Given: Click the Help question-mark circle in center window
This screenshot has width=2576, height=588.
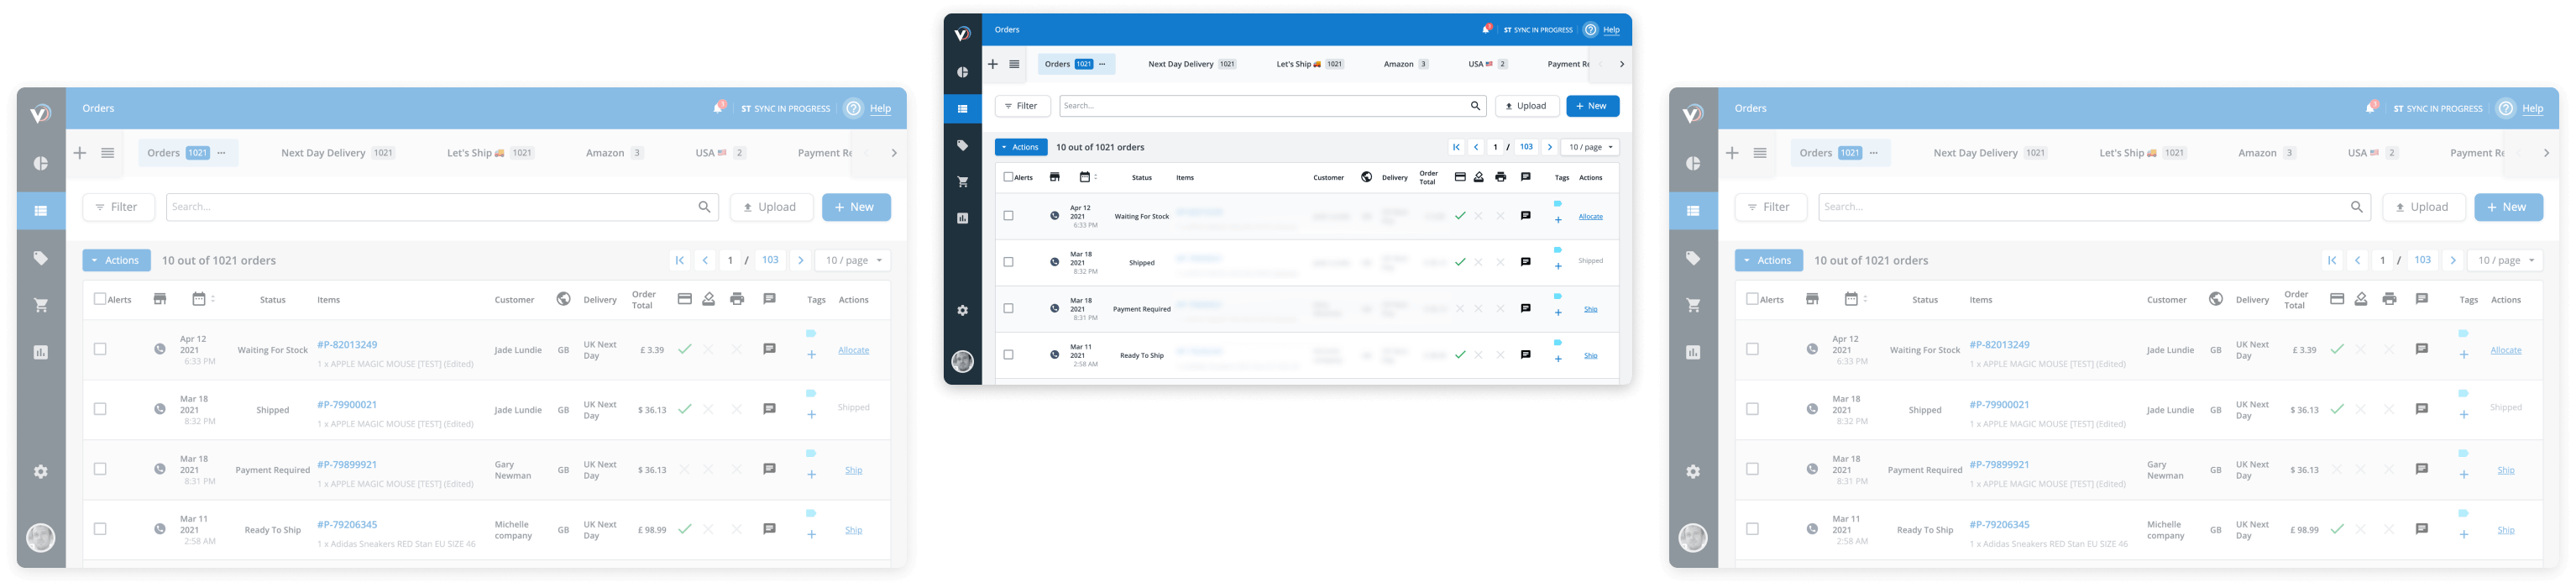Looking at the screenshot, I should click(1590, 30).
